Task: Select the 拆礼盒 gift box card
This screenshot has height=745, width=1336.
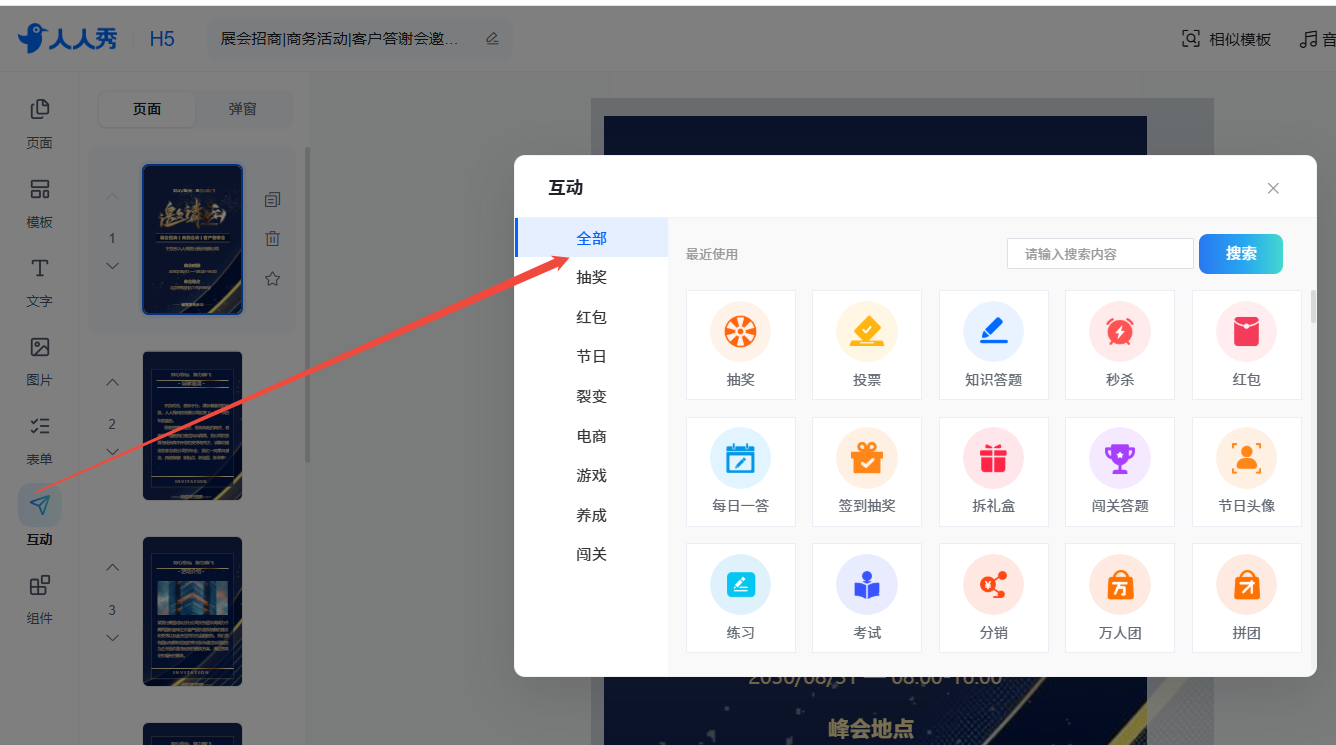Action: 994,472
